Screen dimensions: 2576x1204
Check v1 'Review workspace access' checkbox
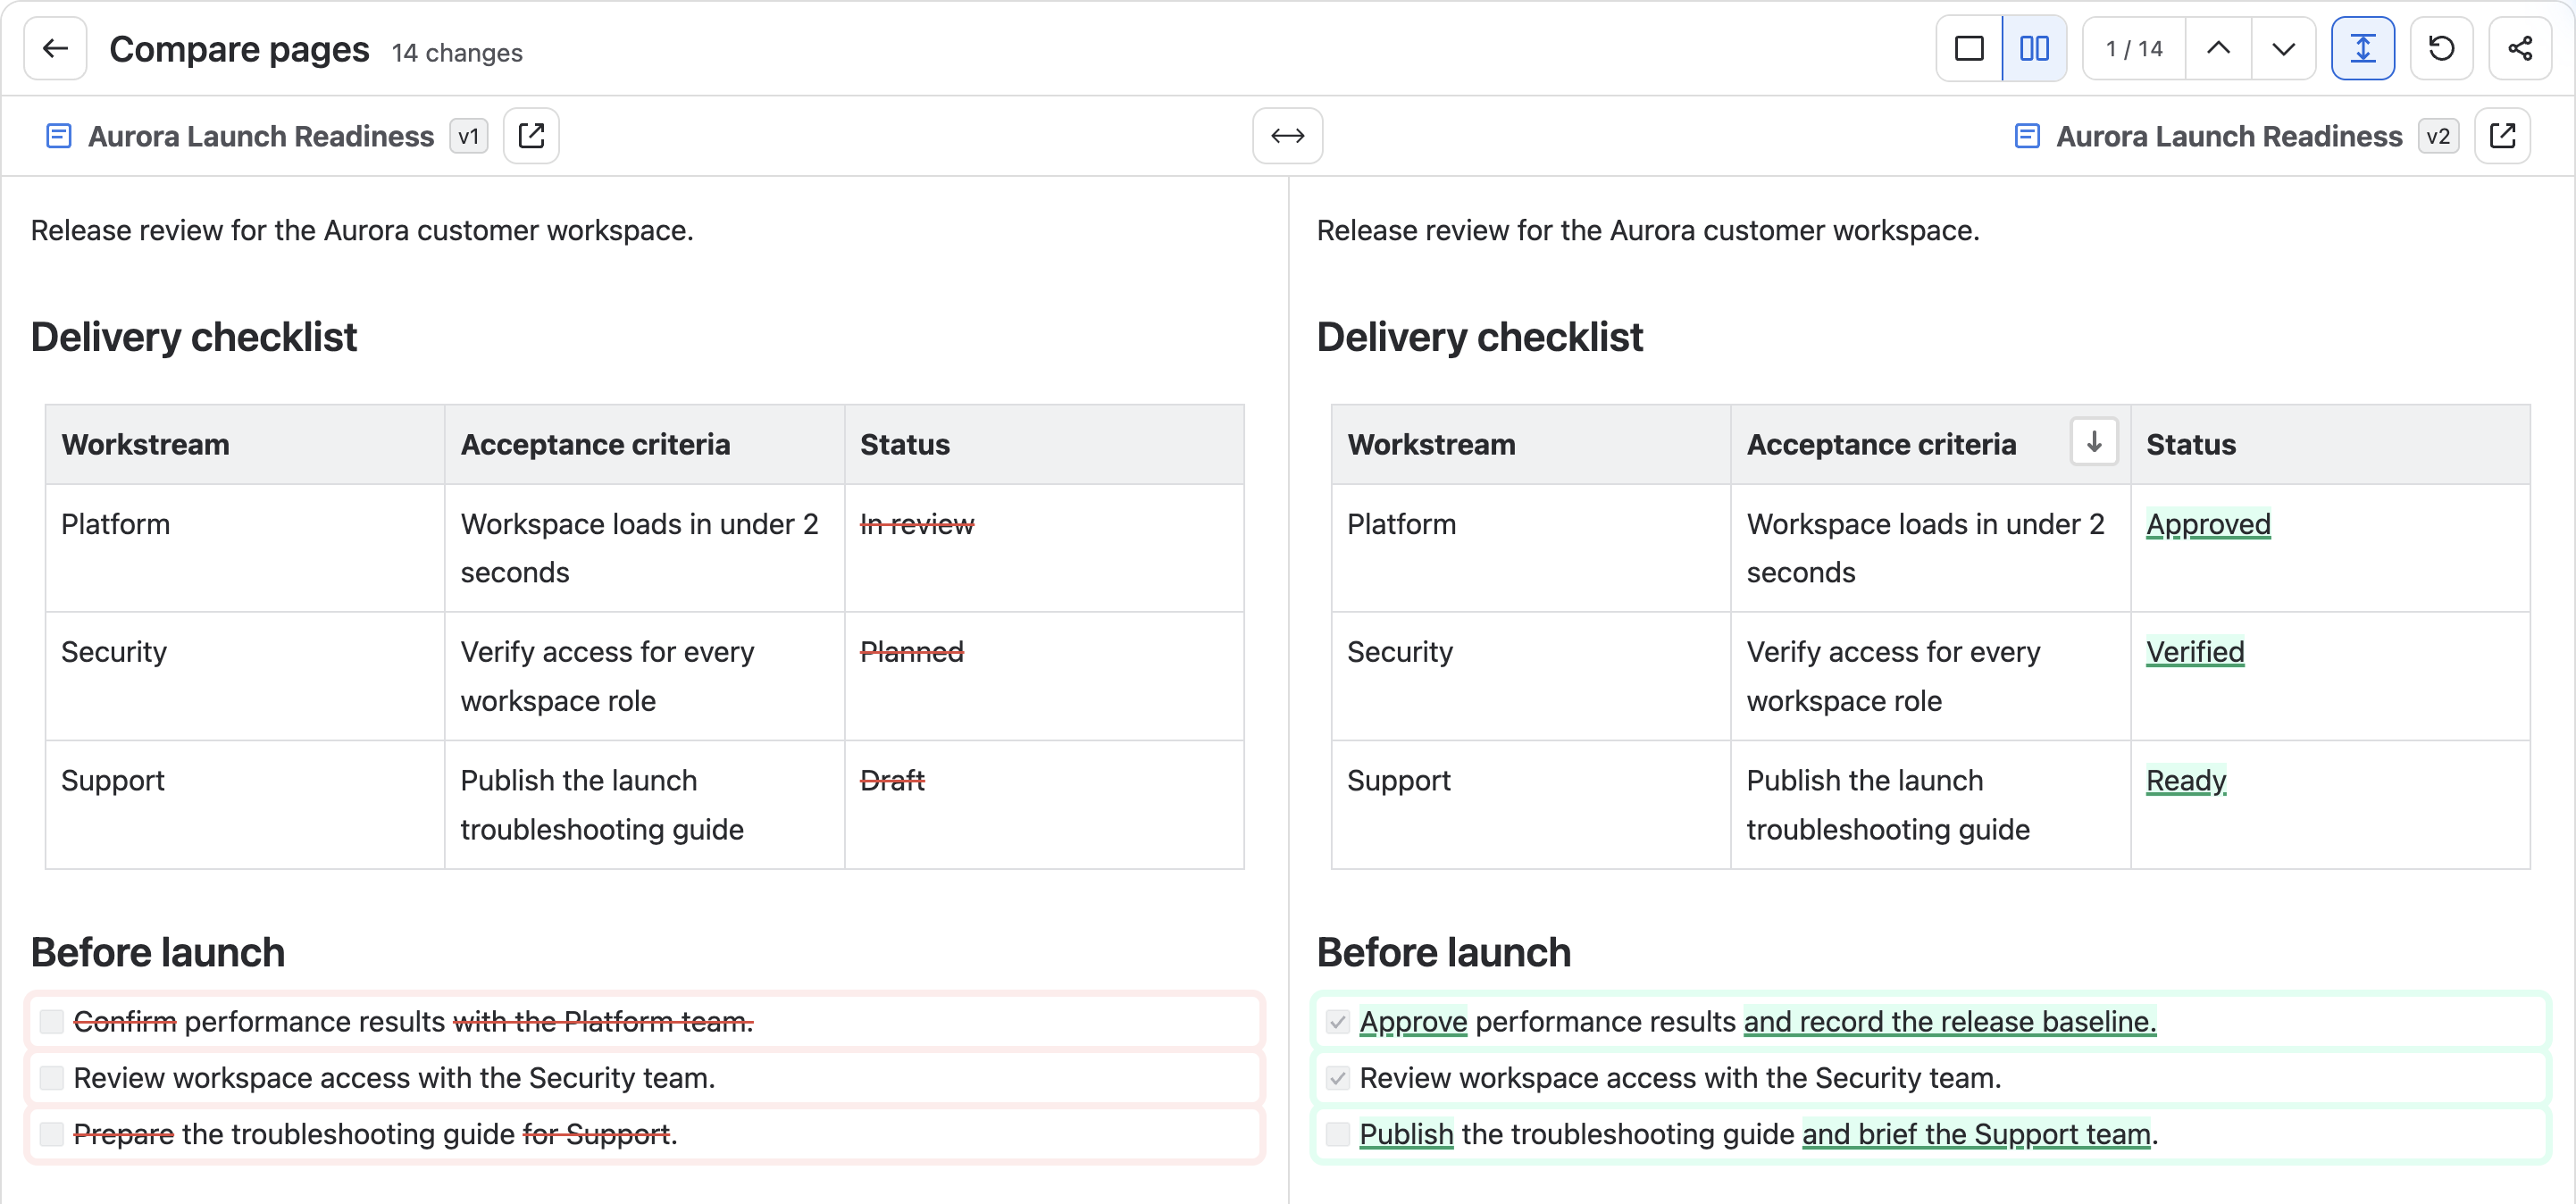coord(52,1077)
